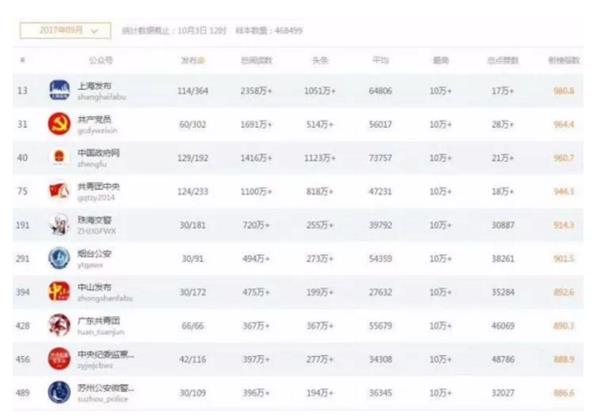Click the 1416万+ total reads value
This screenshot has height=420, width=600.
256,158
